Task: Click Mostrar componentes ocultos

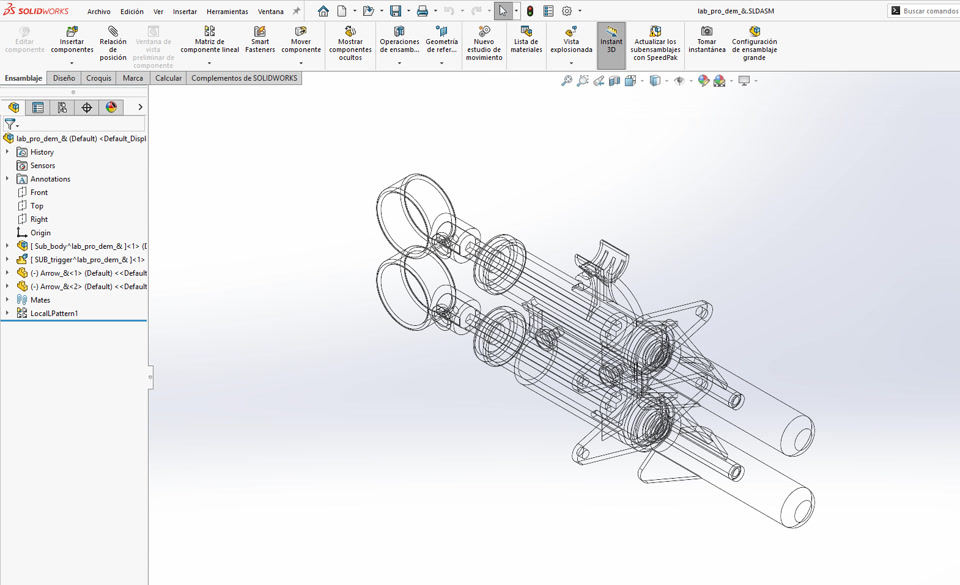Action: pyautogui.click(x=350, y=43)
